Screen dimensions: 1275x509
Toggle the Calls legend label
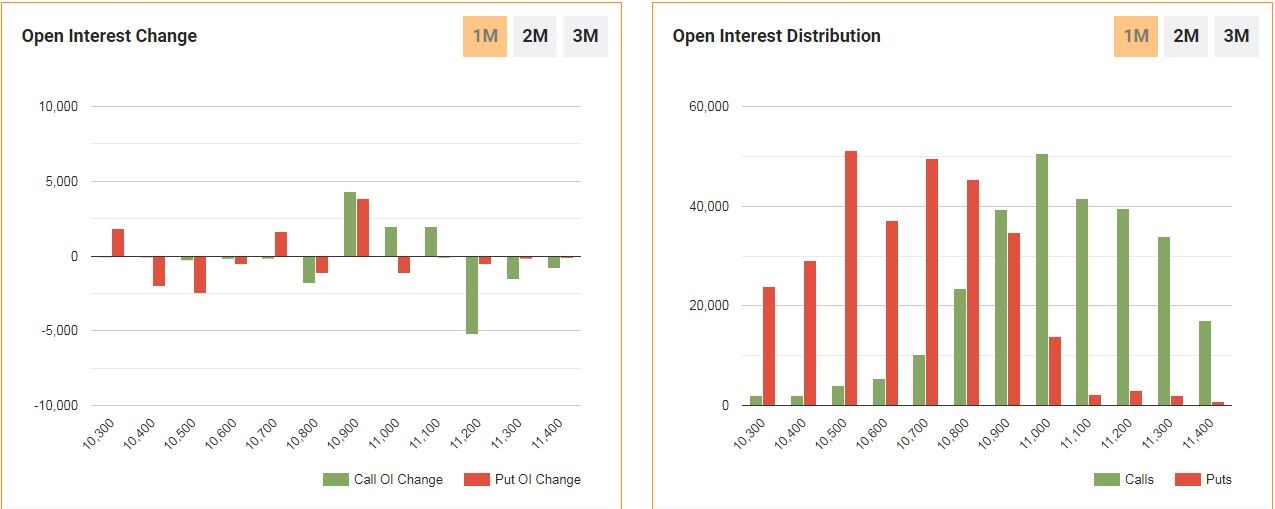(1138, 479)
